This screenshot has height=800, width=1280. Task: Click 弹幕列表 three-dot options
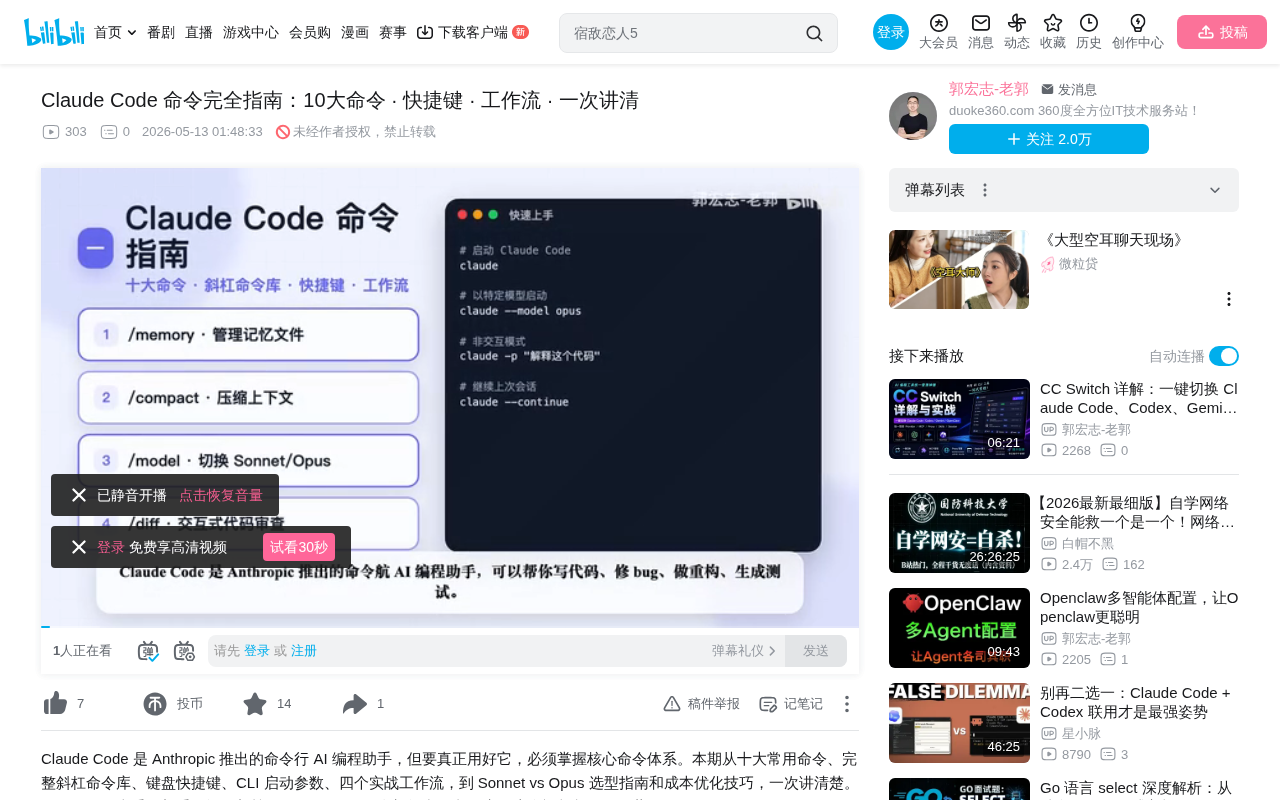(985, 190)
